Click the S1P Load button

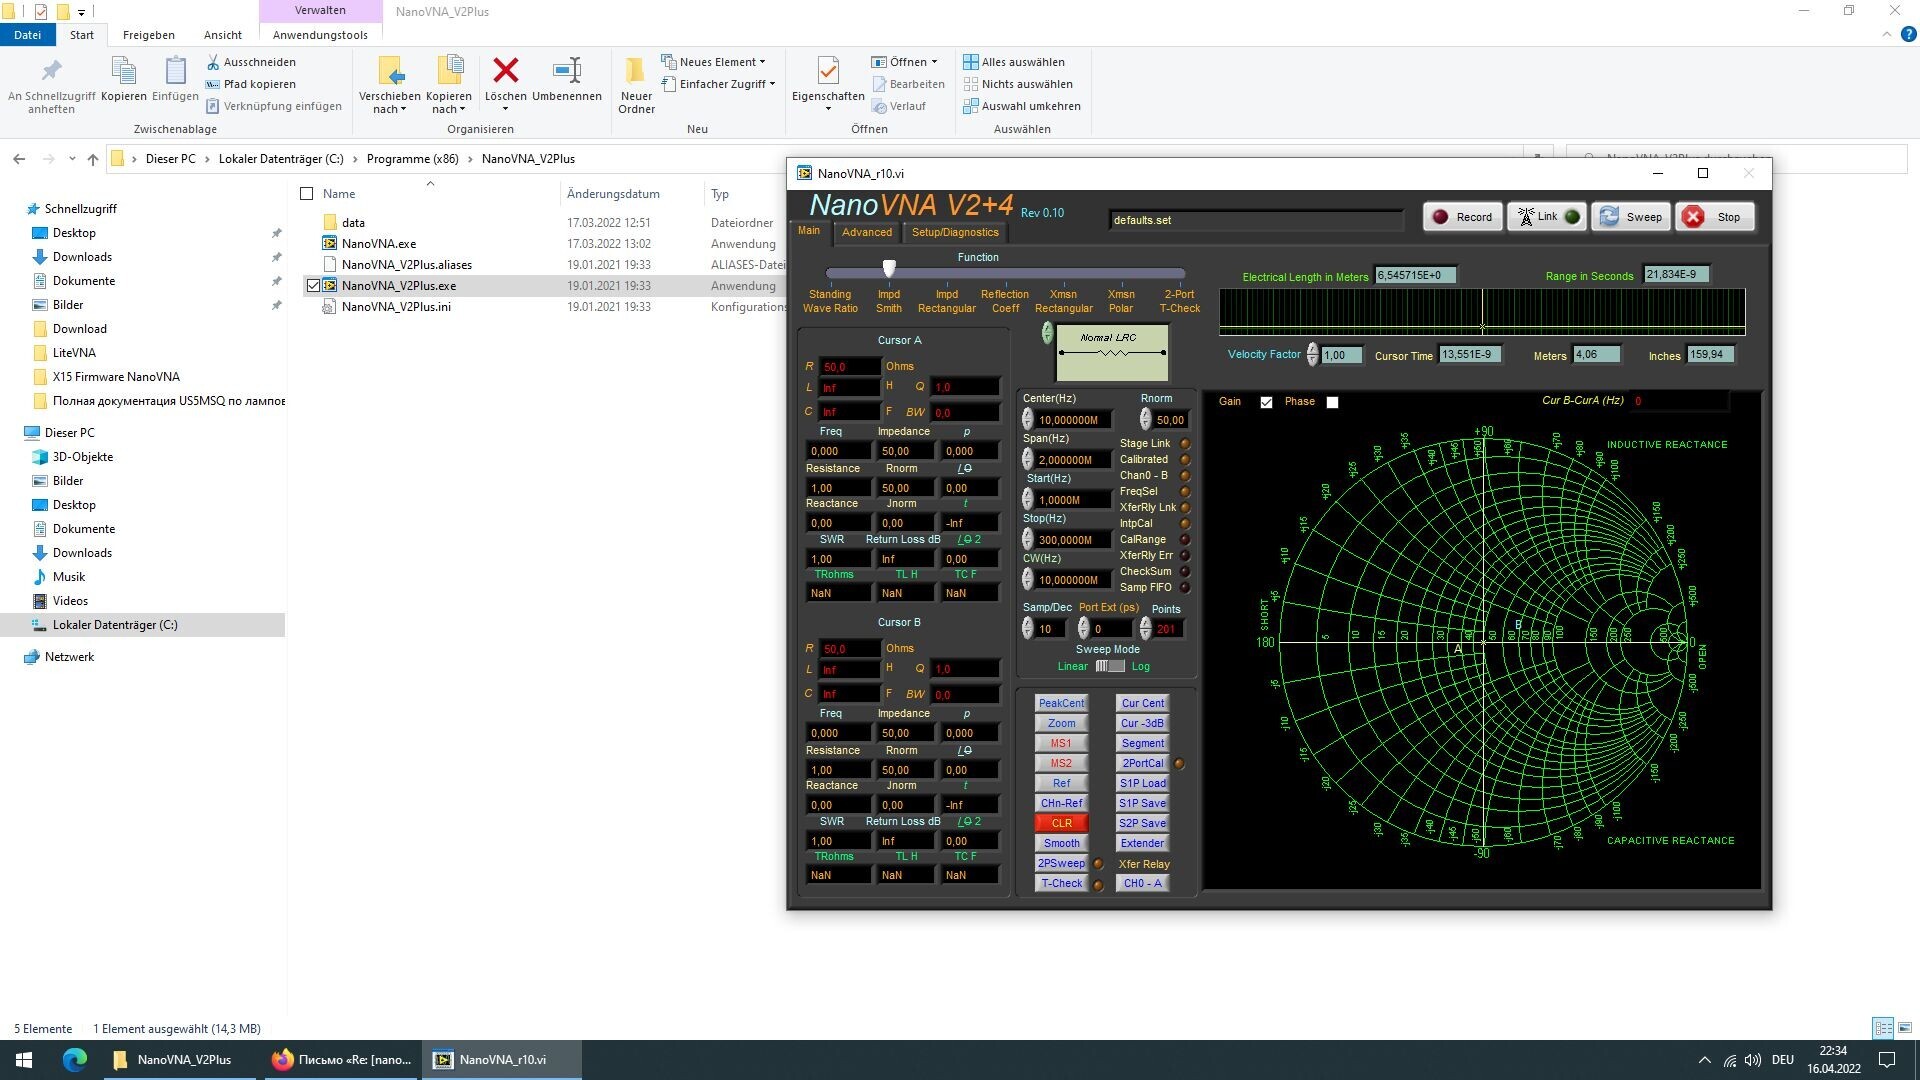1142,783
